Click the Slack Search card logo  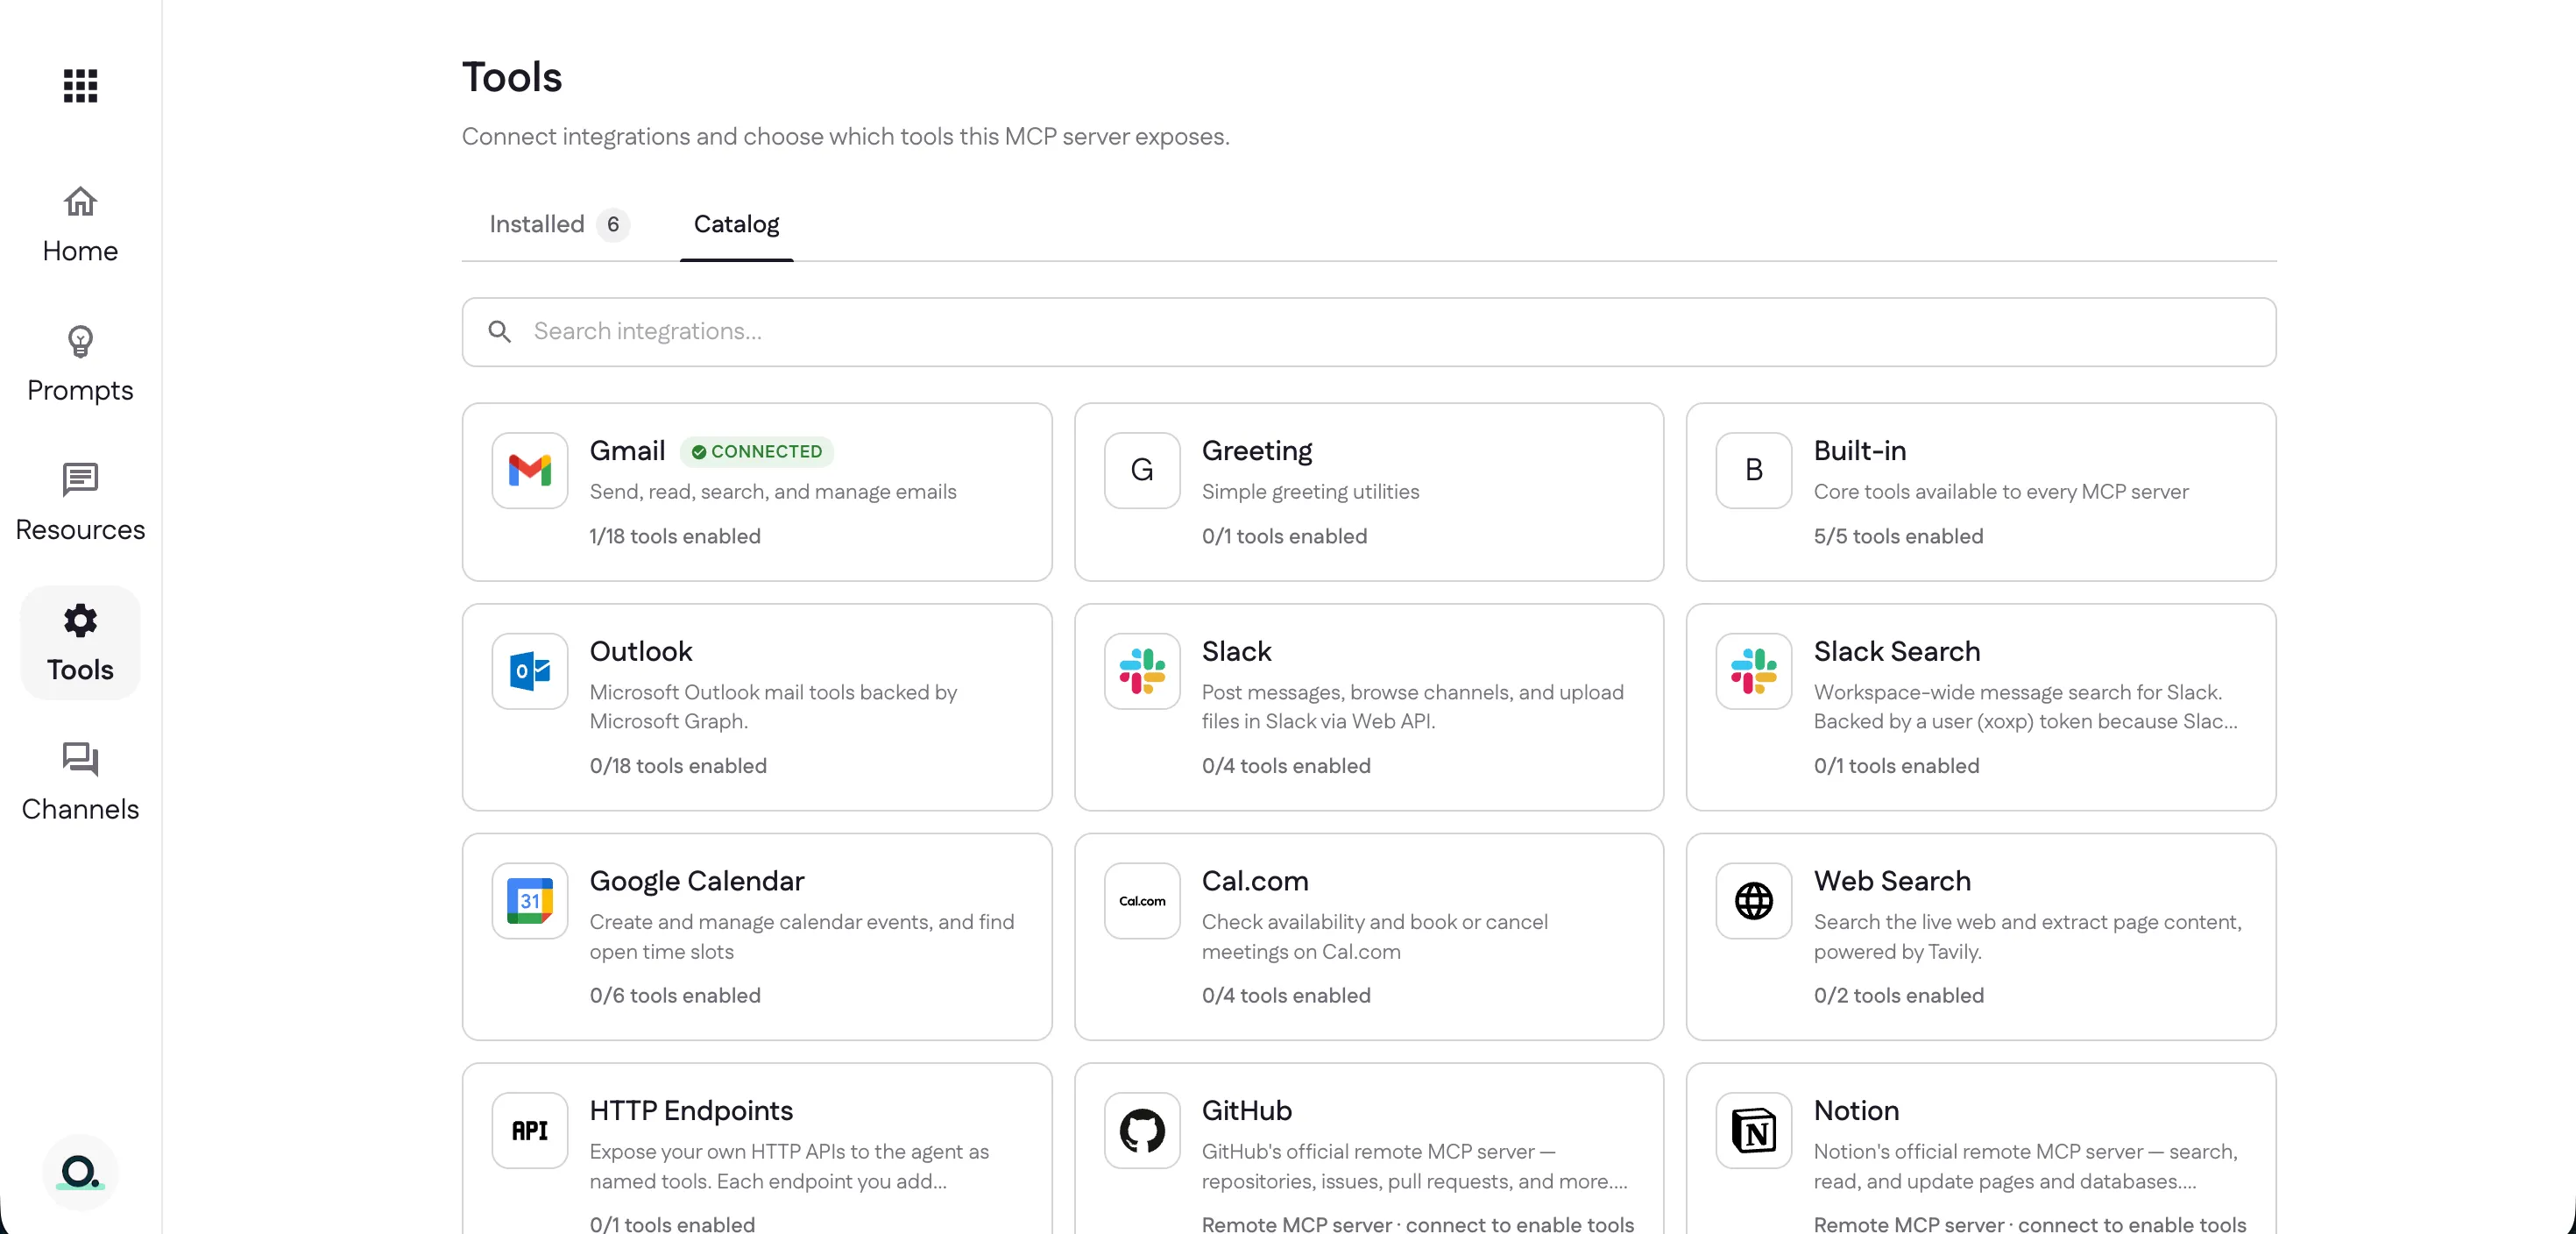1754,671
